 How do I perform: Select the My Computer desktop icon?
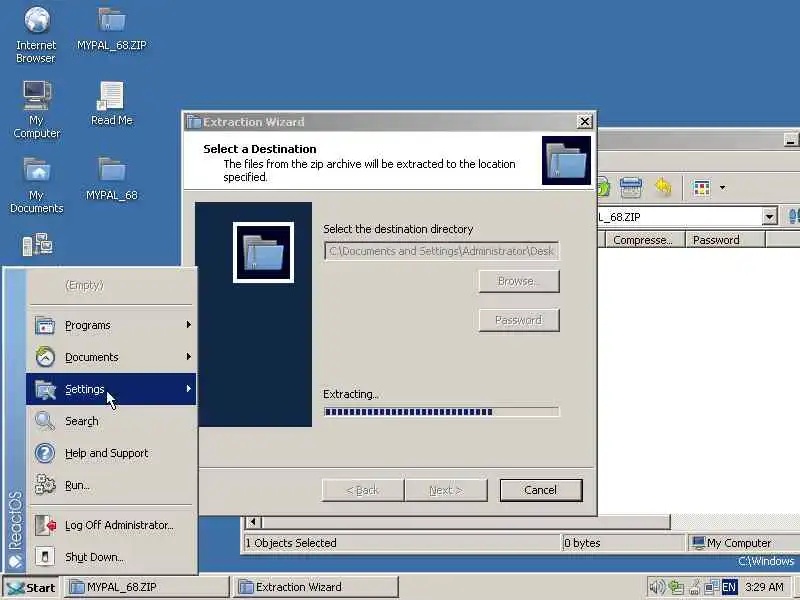[36, 109]
